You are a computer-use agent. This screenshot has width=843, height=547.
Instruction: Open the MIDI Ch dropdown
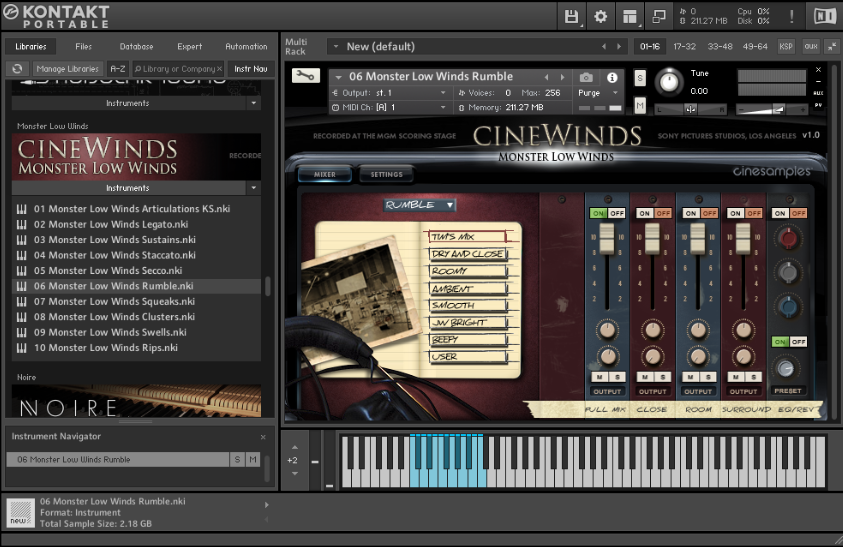click(x=390, y=108)
